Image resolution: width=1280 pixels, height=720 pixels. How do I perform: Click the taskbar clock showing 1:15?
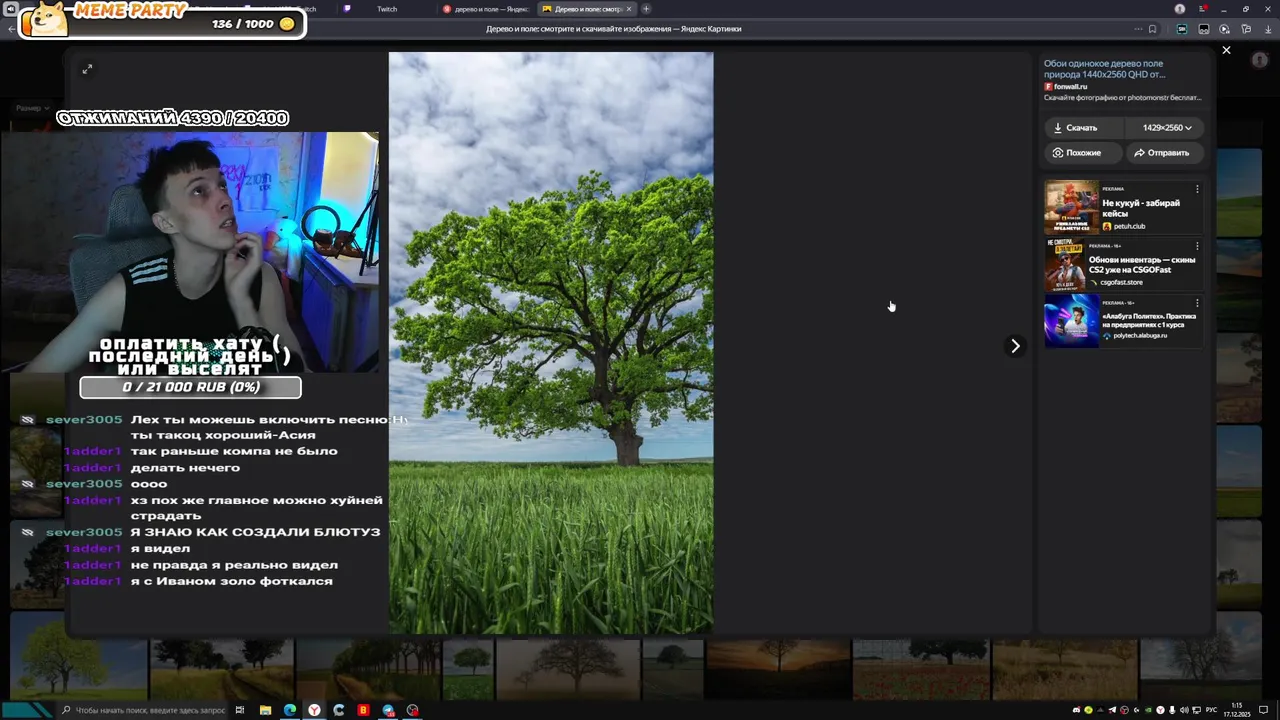[x=1237, y=710]
